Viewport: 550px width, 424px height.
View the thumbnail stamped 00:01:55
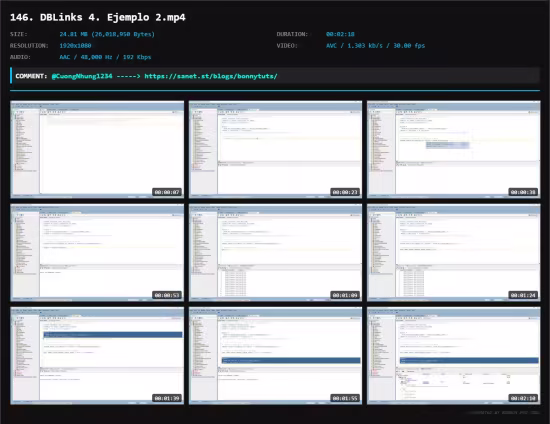275,356
